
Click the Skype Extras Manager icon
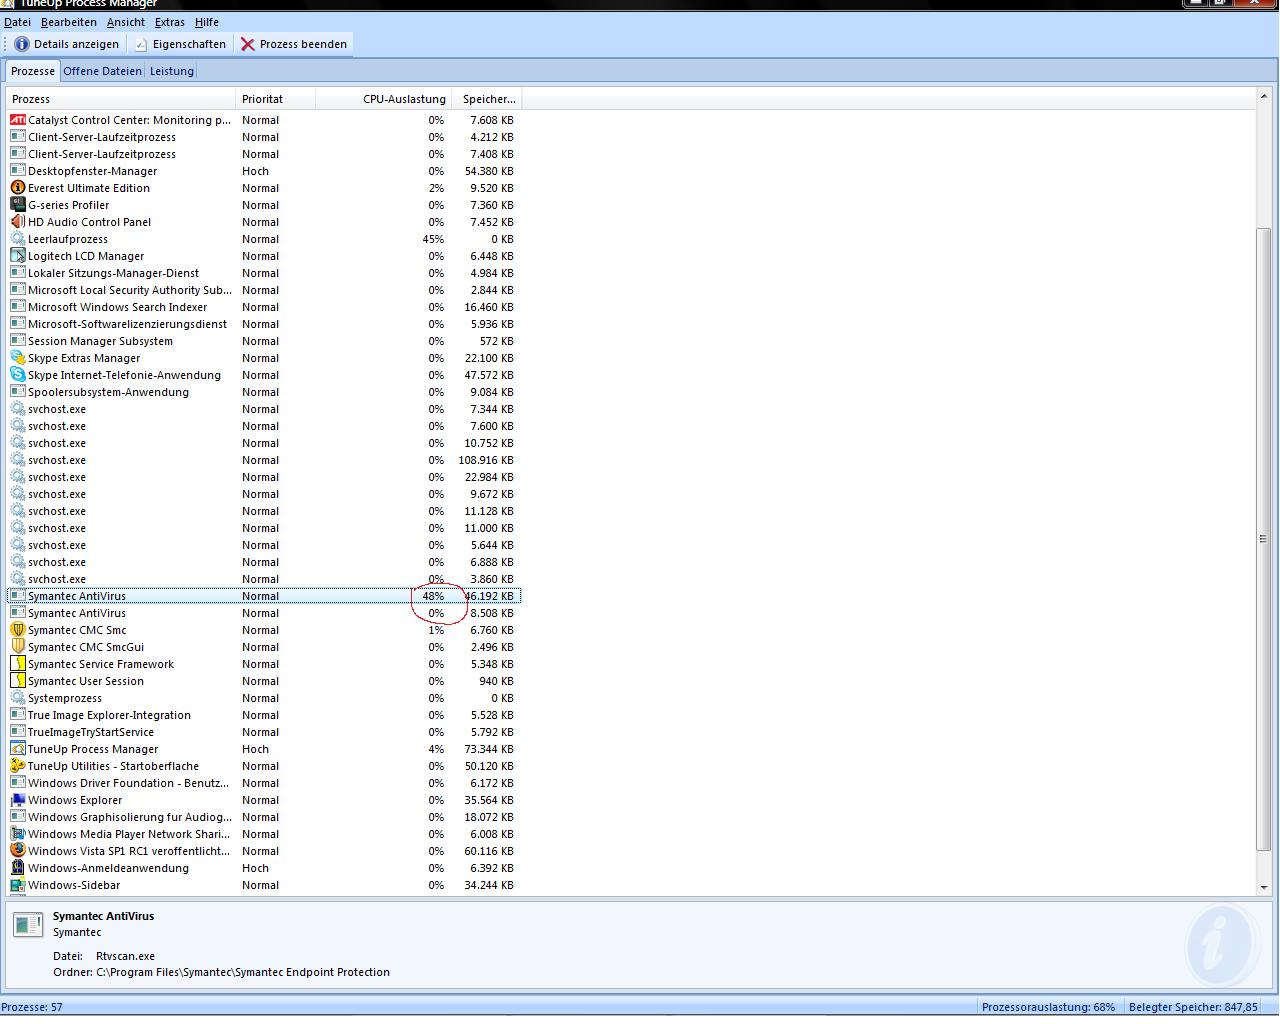pos(17,358)
